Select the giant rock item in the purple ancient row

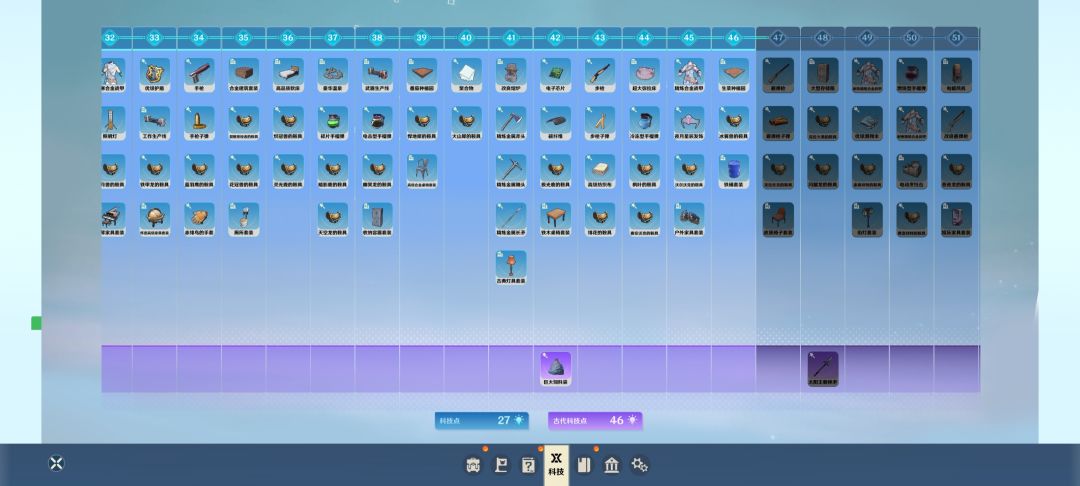point(555,369)
